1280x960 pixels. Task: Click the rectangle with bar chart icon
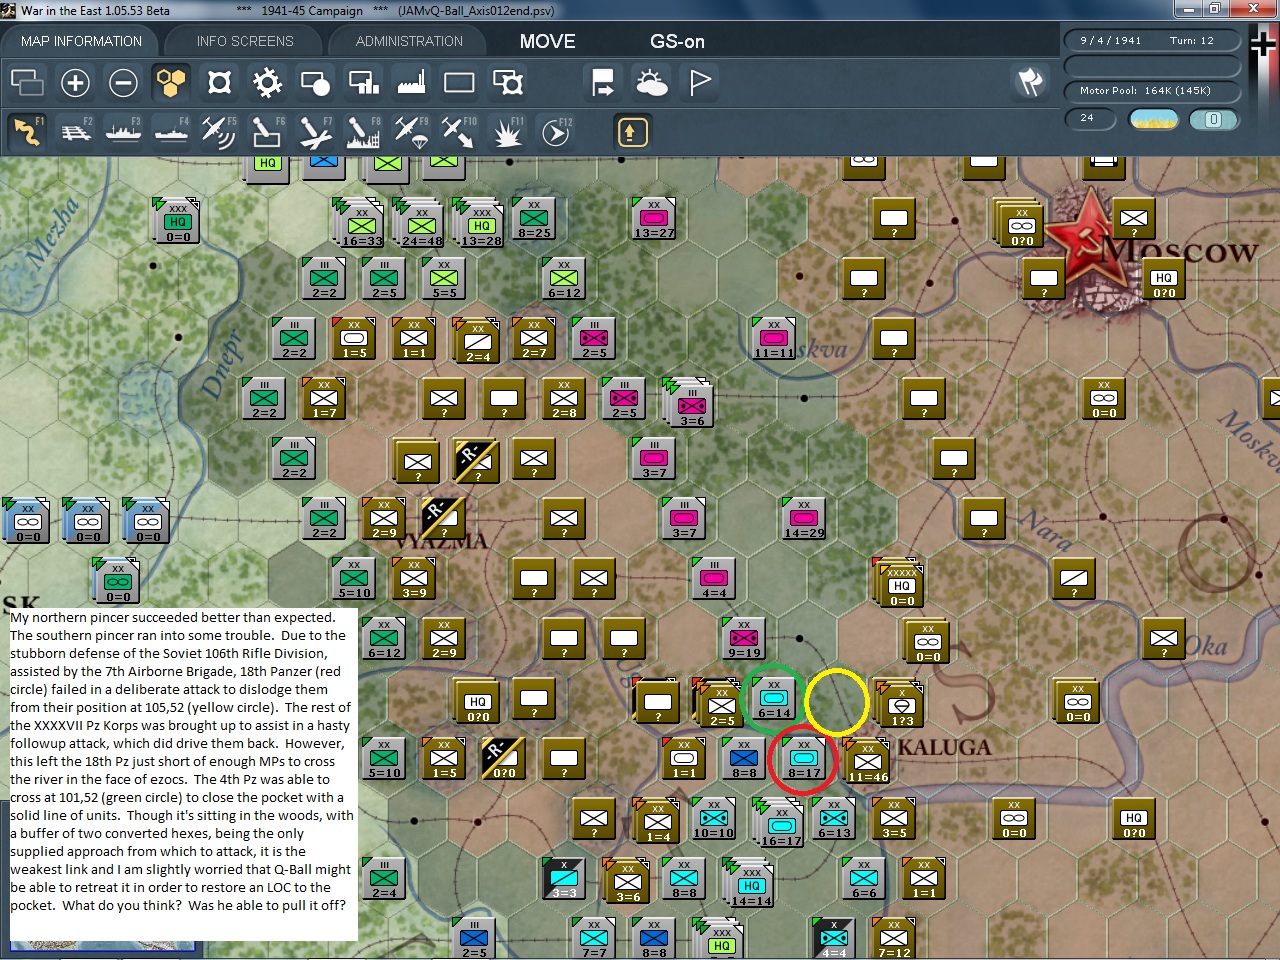[363, 82]
